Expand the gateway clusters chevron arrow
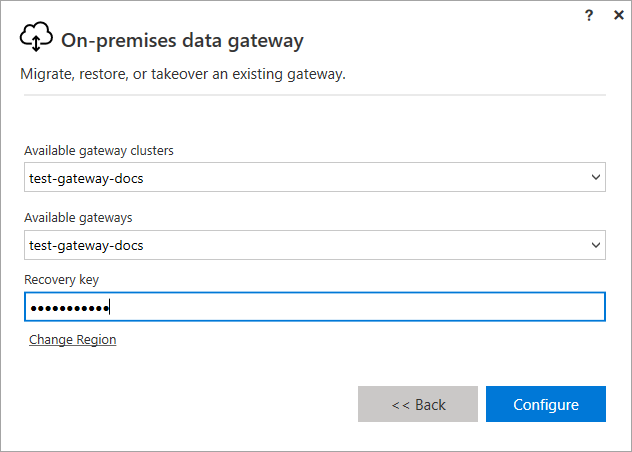 tap(596, 178)
